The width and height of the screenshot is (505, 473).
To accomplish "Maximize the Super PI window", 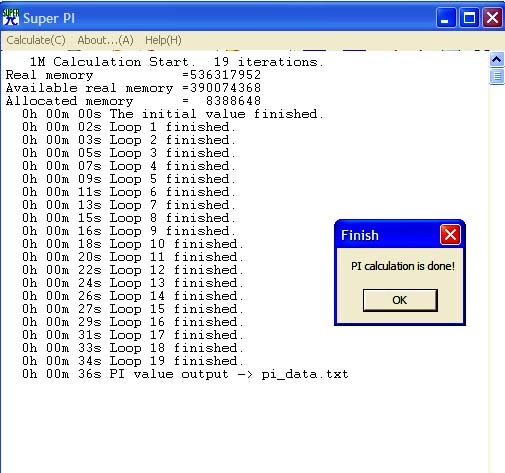I will [x=469, y=18].
